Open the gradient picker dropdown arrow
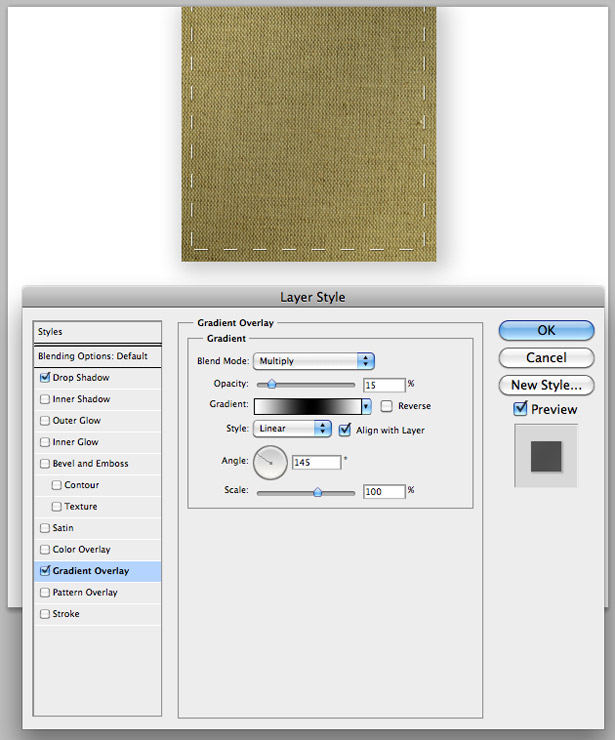This screenshot has width=615, height=740. click(366, 406)
